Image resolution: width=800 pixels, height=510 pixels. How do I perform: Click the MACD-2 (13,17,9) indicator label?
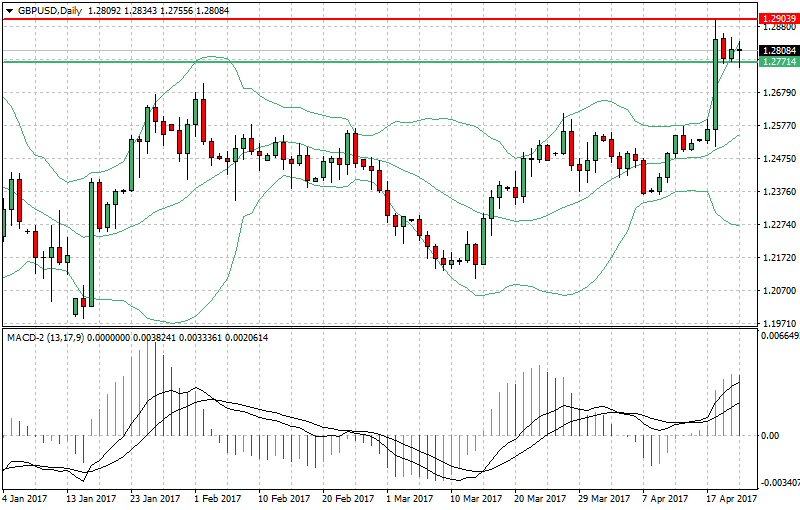pos(46,338)
